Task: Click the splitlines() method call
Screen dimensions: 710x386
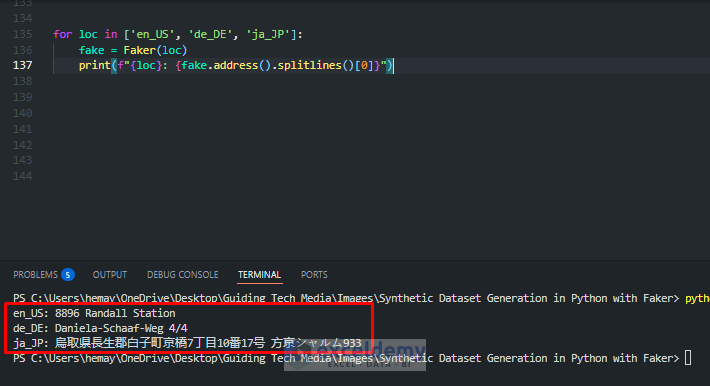Action: tap(316, 66)
